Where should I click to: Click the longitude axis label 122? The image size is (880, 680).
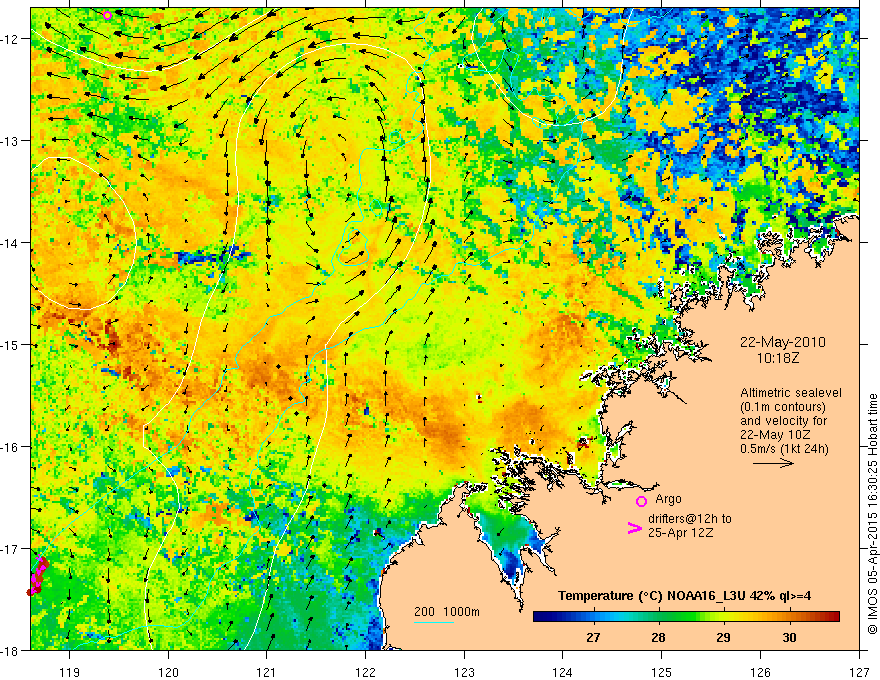tap(365, 672)
